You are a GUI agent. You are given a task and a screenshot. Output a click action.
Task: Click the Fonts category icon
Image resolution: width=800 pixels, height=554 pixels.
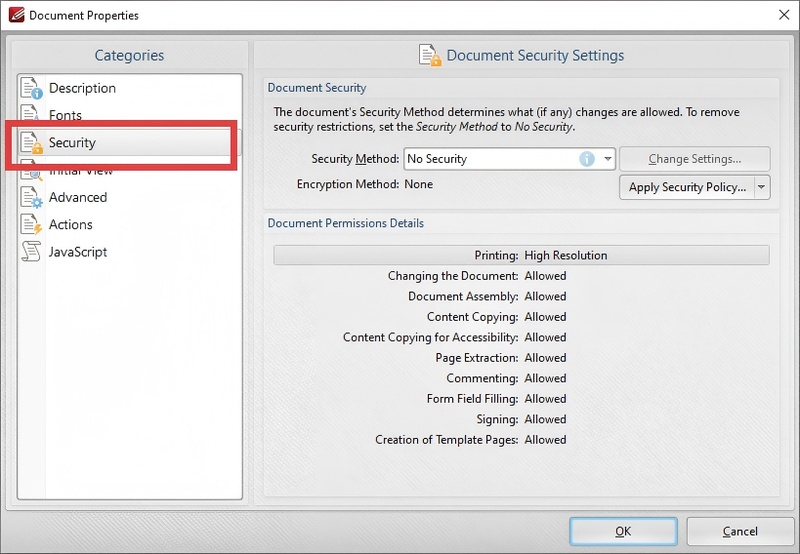click(31, 115)
